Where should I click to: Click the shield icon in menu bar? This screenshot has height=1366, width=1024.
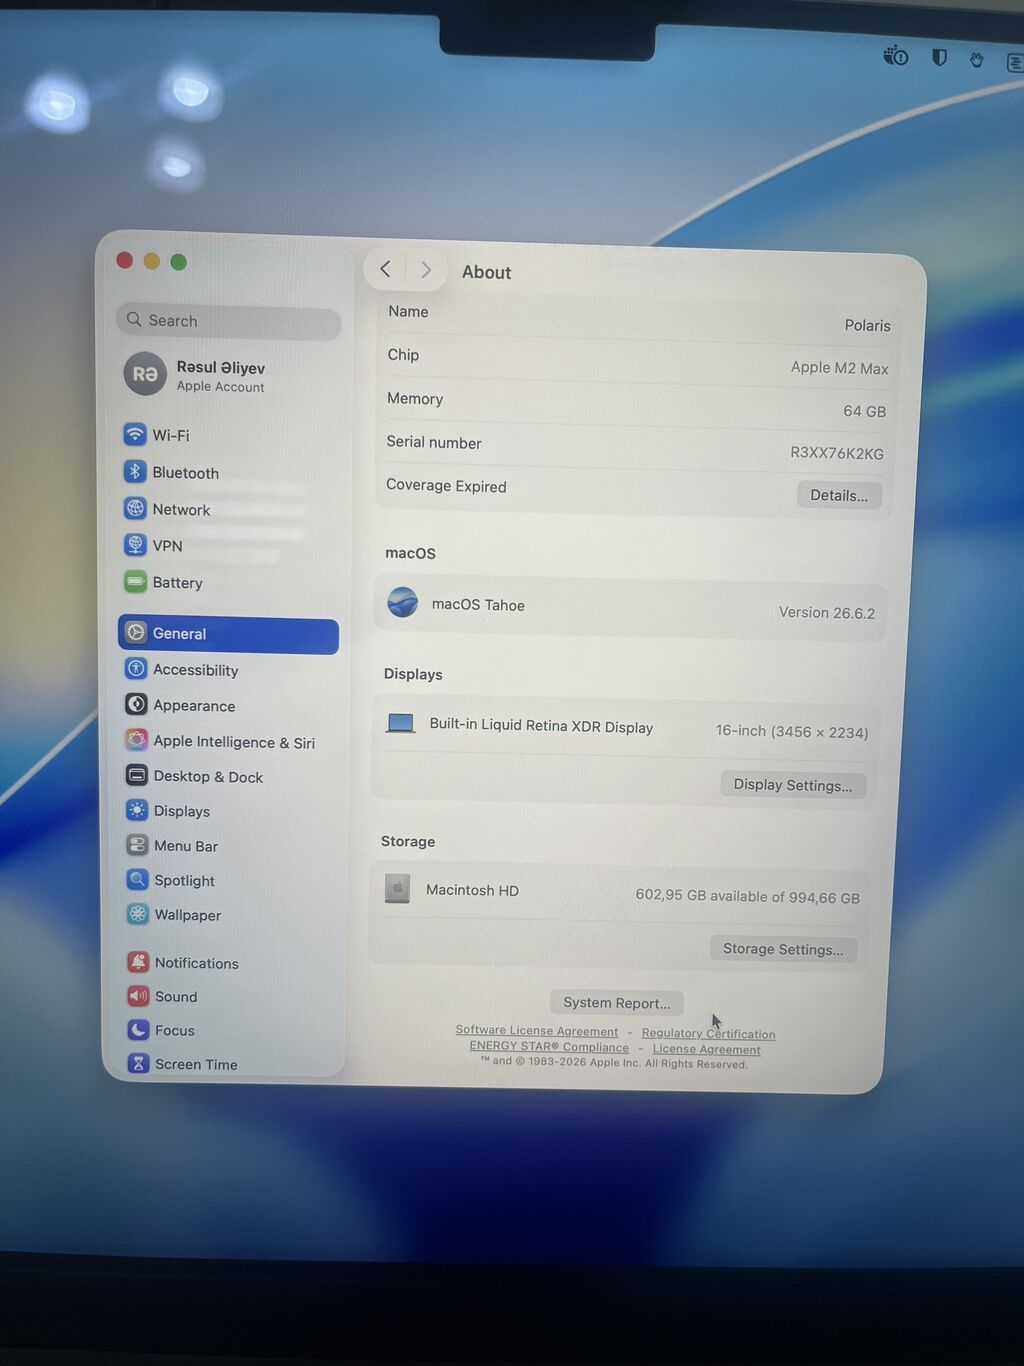point(939,58)
